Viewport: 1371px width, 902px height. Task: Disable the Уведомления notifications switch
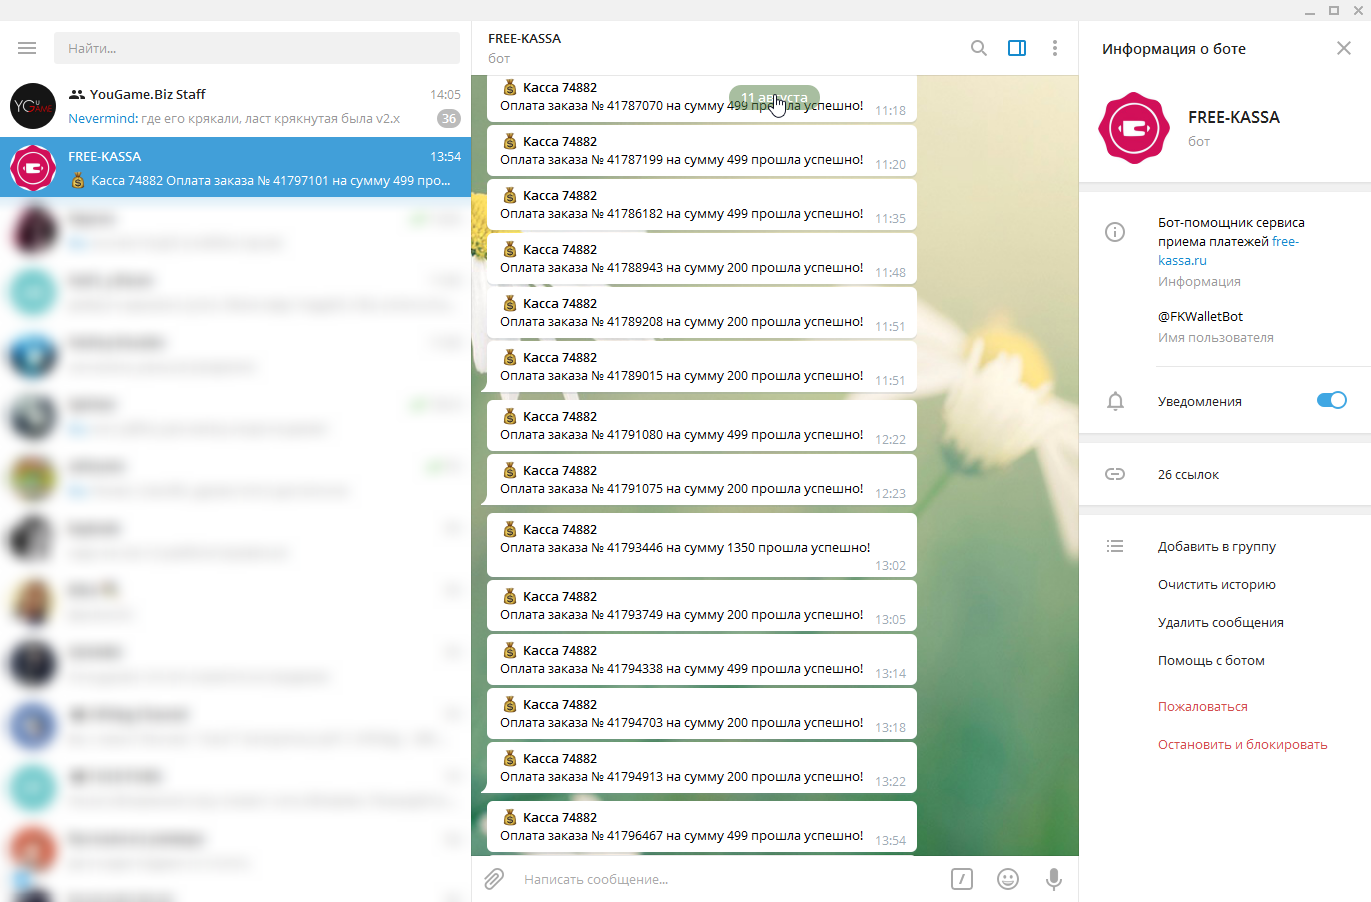click(x=1331, y=400)
